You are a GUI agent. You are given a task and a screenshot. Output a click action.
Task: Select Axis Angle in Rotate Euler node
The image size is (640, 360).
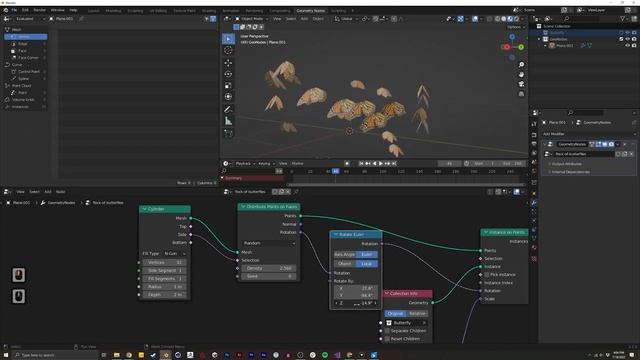pyautogui.click(x=345, y=255)
